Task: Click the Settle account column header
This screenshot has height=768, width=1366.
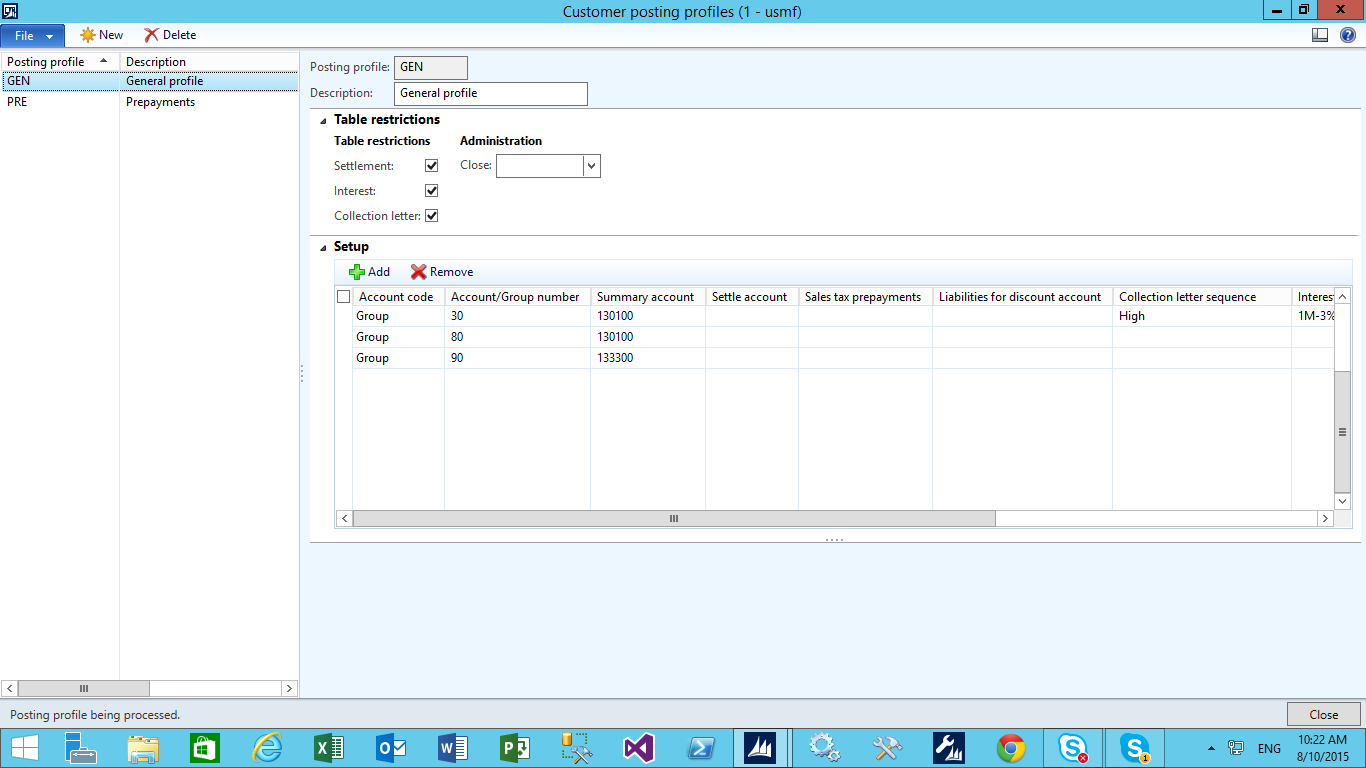Action: coord(752,297)
